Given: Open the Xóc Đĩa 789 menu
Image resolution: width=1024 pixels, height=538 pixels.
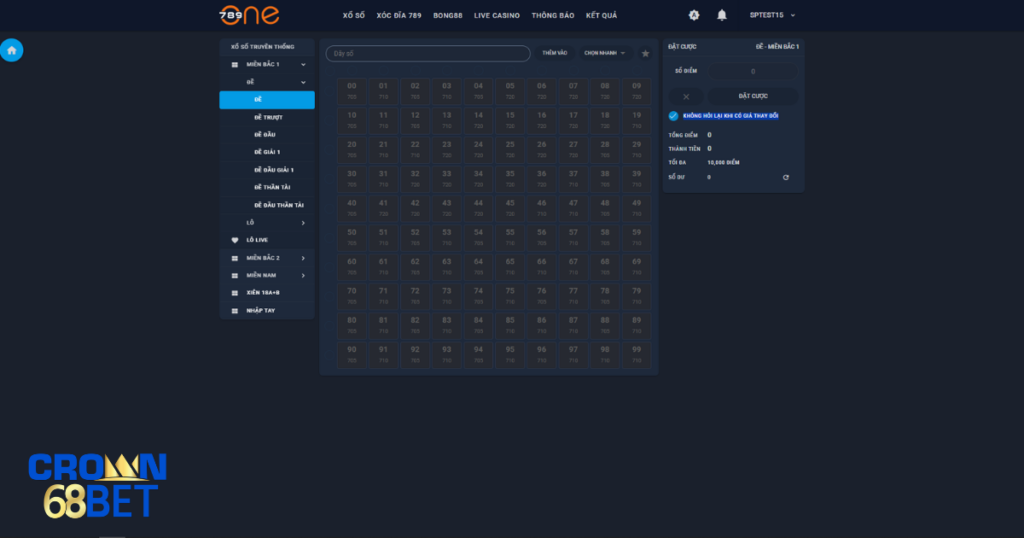Looking at the screenshot, I should tap(399, 15).
